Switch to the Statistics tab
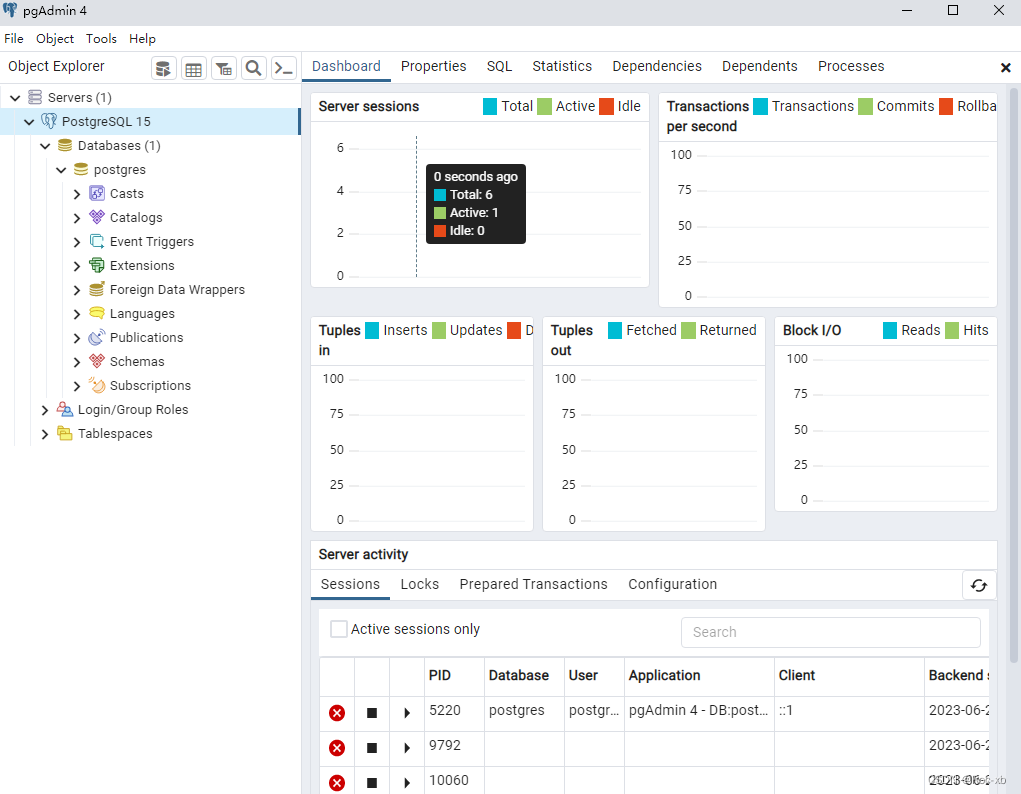Viewport: 1021px width, 794px height. tap(562, 66)
